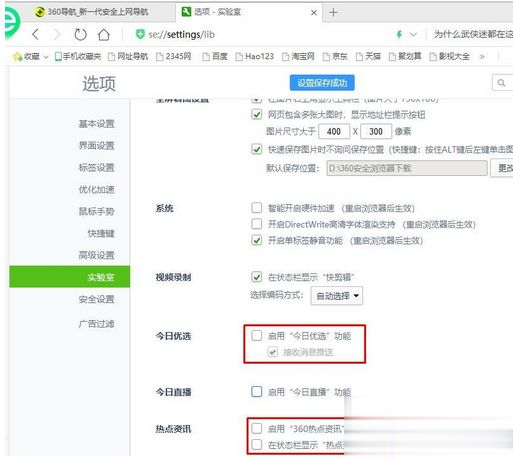Open 高级设置 in sidebar
This screenshot has height=459, width=513.
(x=97, y=255)
